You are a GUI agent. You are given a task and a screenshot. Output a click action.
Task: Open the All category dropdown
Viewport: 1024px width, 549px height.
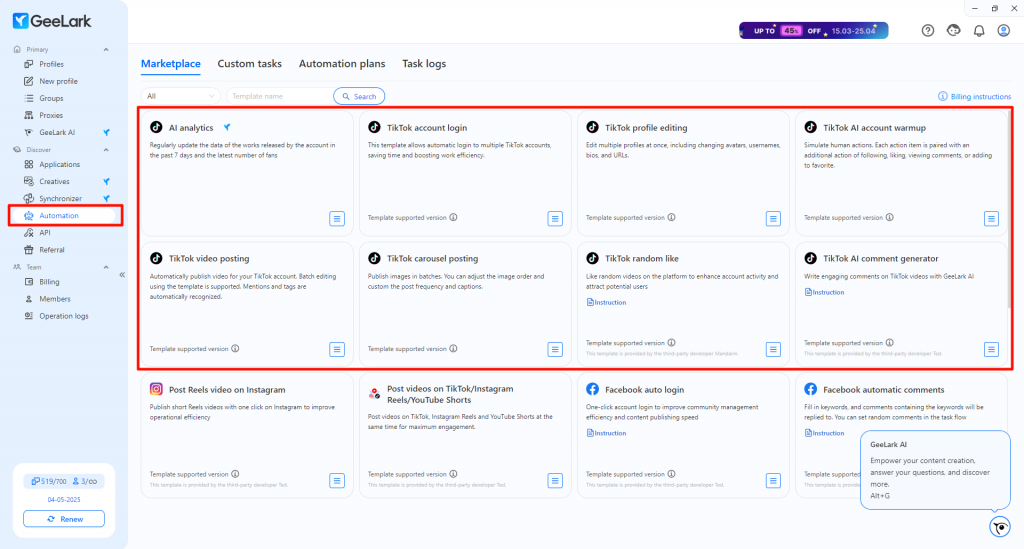180,96
